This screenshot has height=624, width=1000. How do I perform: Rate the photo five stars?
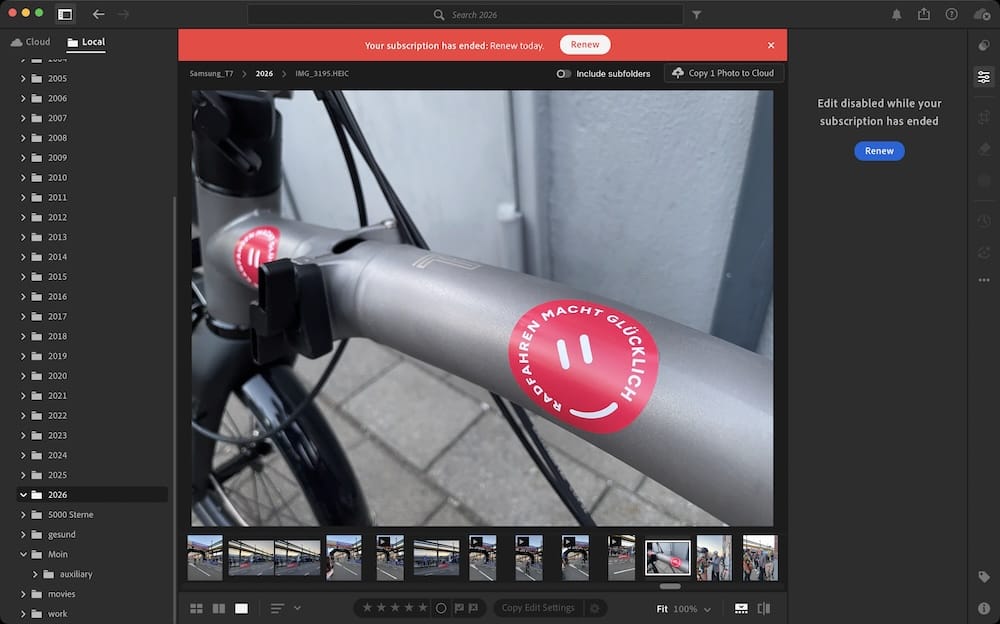(x=422, y=608)
